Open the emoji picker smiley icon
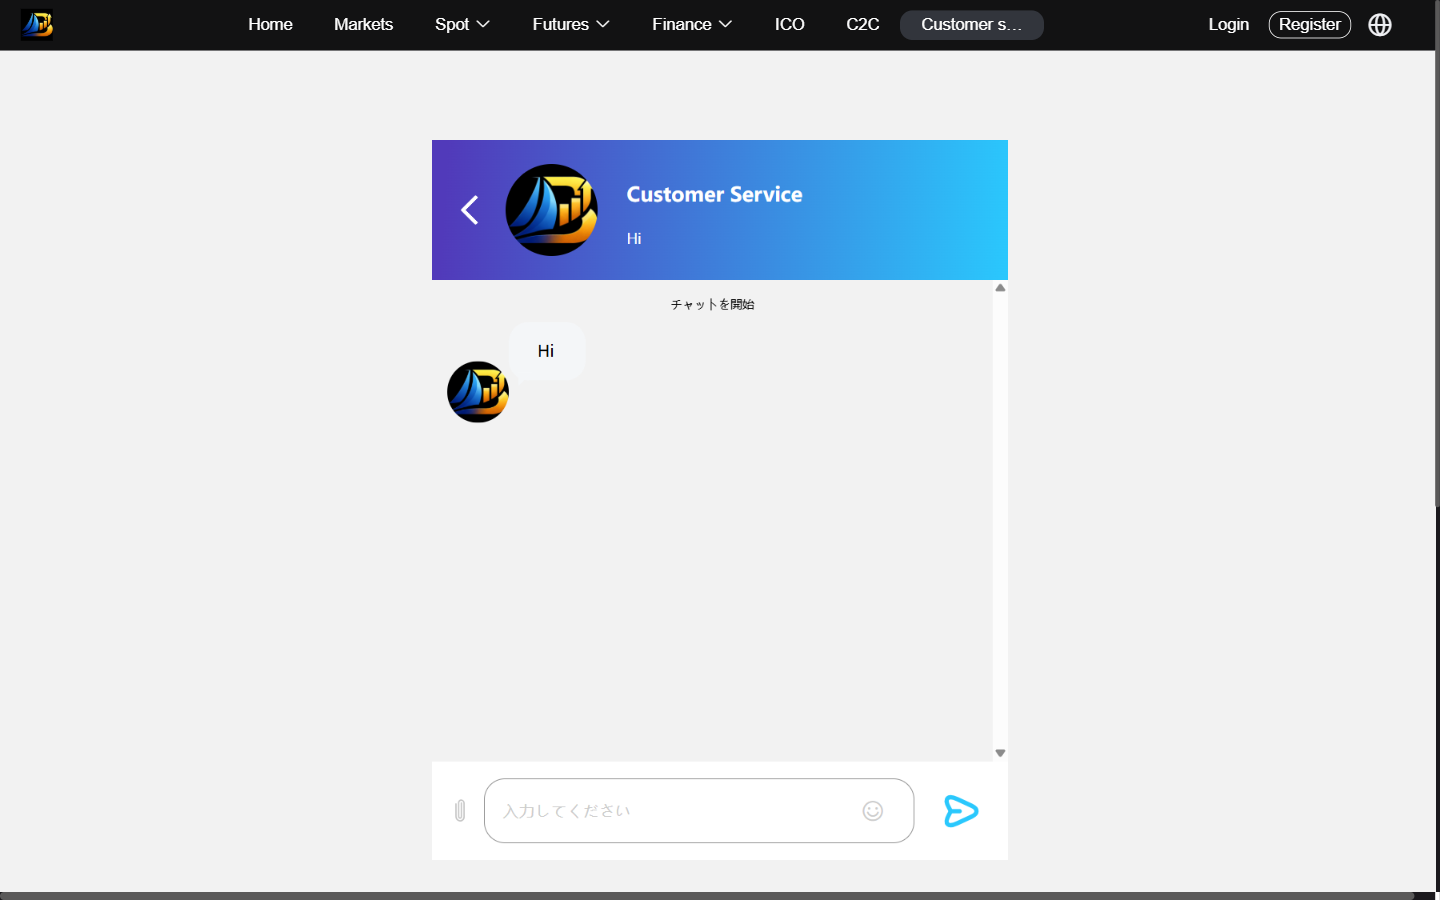Image resolution: width=1440 pixels, height=900 pixels. point(873,811)
